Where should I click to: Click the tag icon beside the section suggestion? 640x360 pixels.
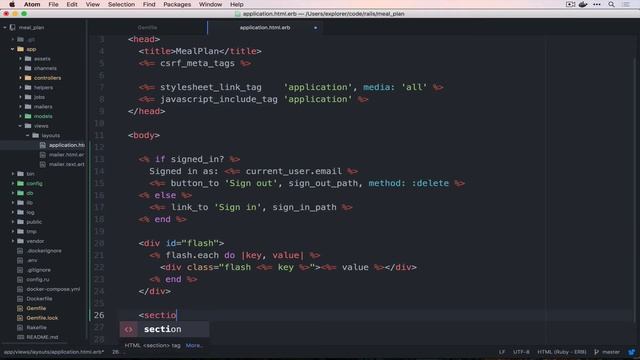[x=129, y=329]
